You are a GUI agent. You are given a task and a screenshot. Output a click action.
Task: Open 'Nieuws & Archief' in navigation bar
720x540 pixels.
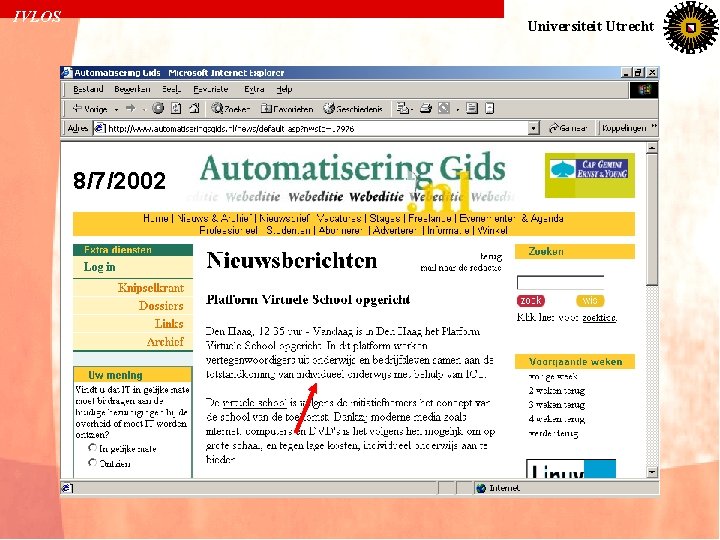pos(215,218)
